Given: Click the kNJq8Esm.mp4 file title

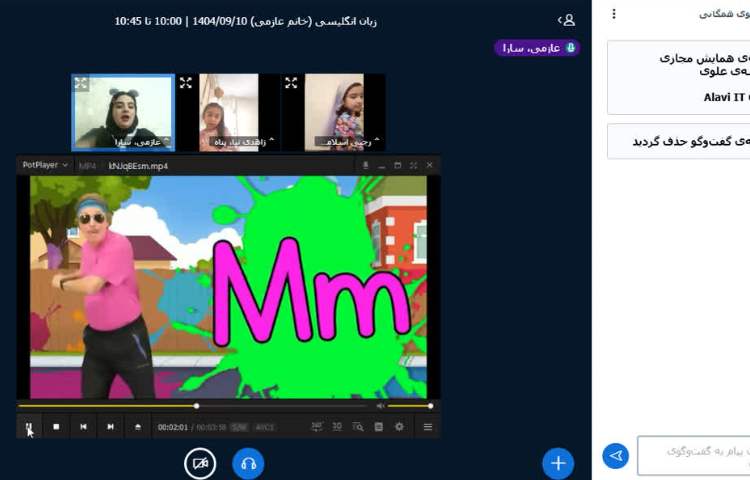Looking at the screenshot, I should 138,166.
